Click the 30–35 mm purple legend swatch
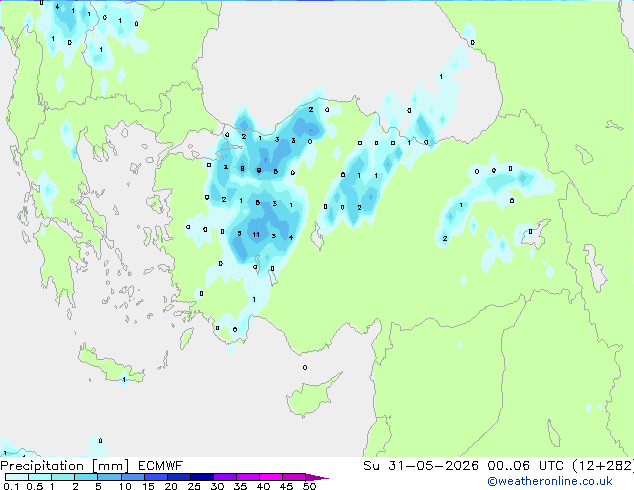 coord(224,477)
